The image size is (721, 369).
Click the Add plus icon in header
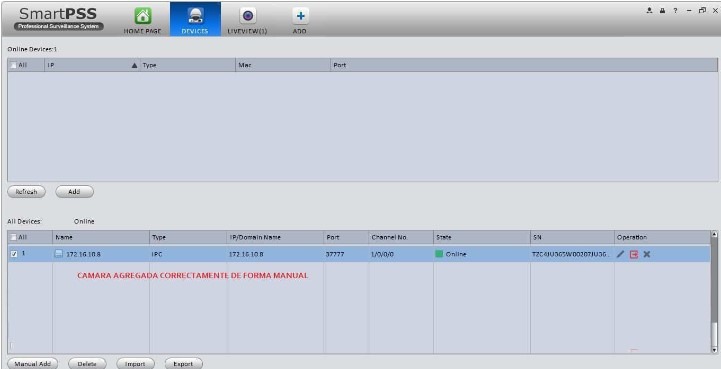[x=300, y=16]
